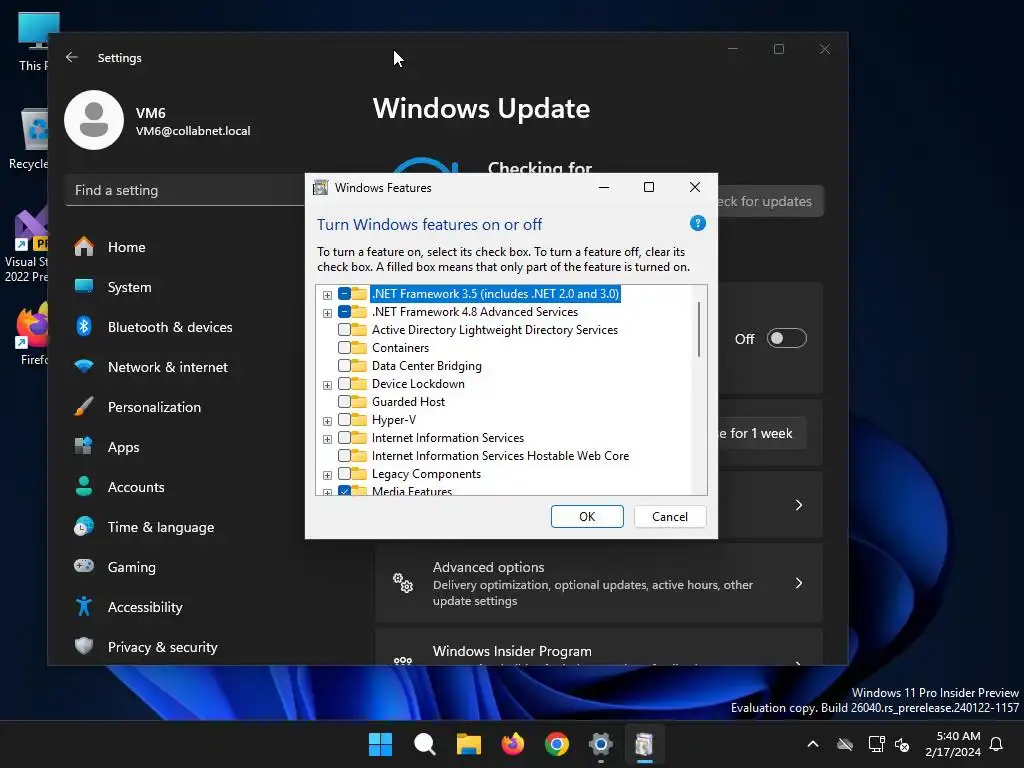This screenshot has height=768, width=1024.
Task: Expand .NET Framework 3.5 tree node
Action: 327,295
